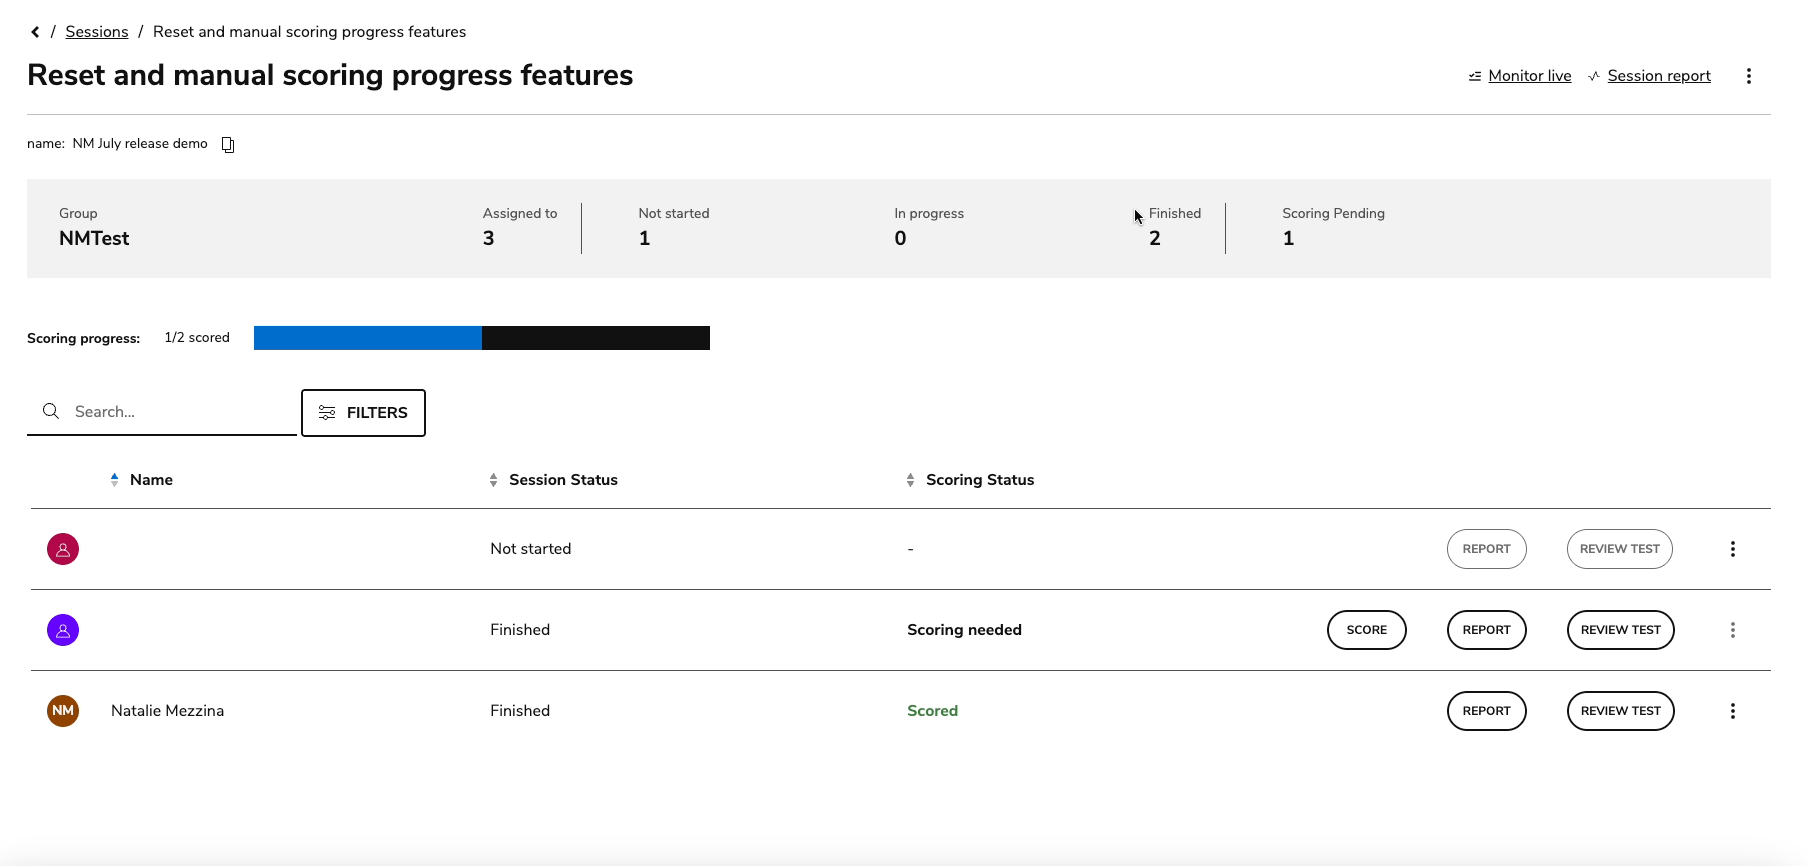The width and height of the screenshot is (1808, 866).
Task: Open the Session report link
Action: point(1658,76)
